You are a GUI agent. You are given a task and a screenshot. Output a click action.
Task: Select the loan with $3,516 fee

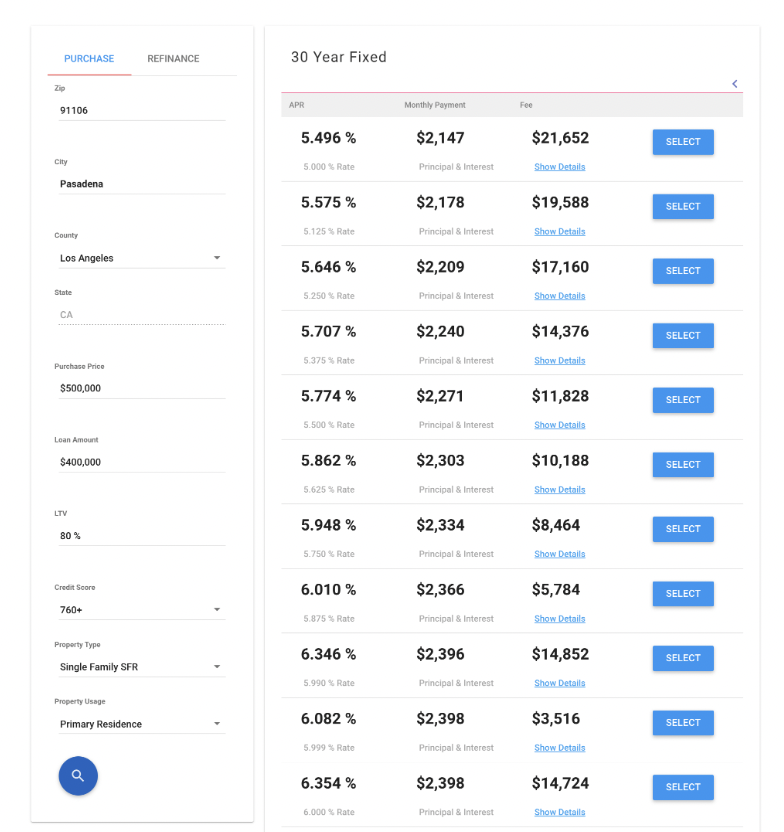[682, 722]
